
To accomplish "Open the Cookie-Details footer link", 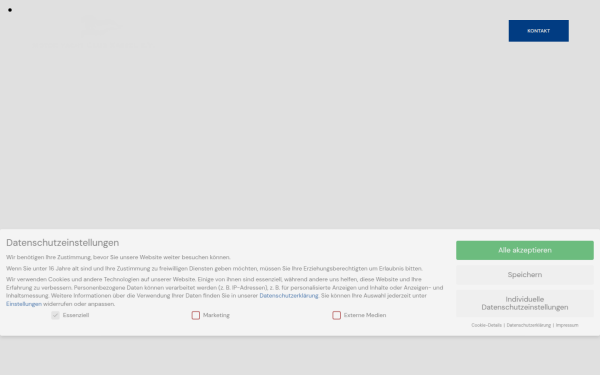I will (x=486, y=325).
